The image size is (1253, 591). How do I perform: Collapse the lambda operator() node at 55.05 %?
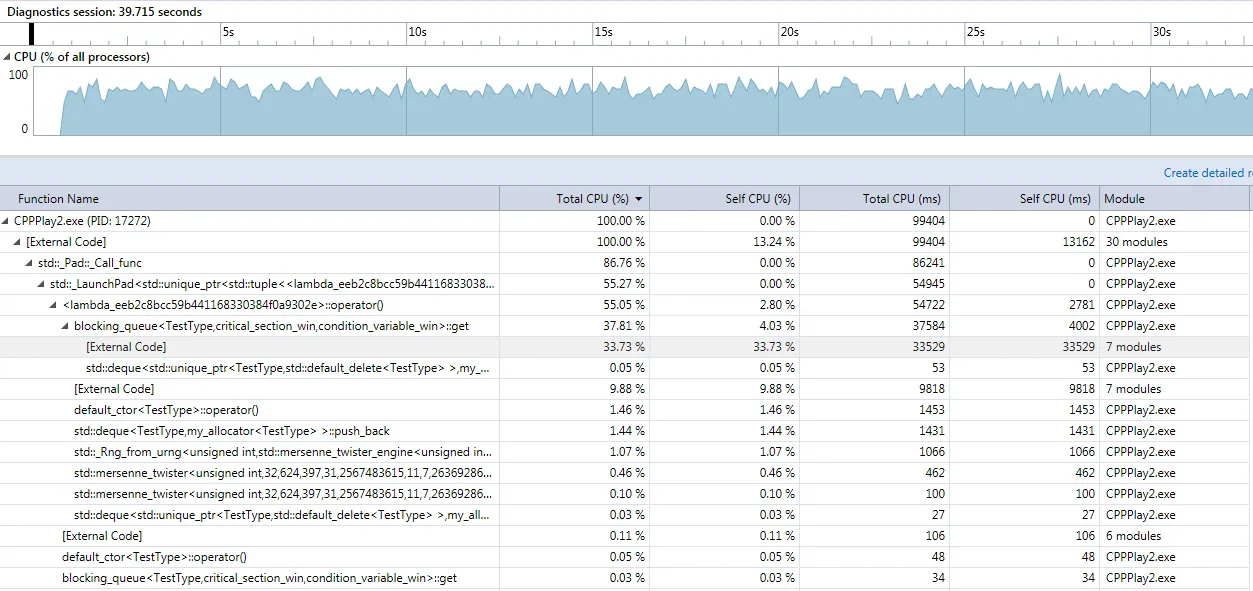(x=55, y=304)
